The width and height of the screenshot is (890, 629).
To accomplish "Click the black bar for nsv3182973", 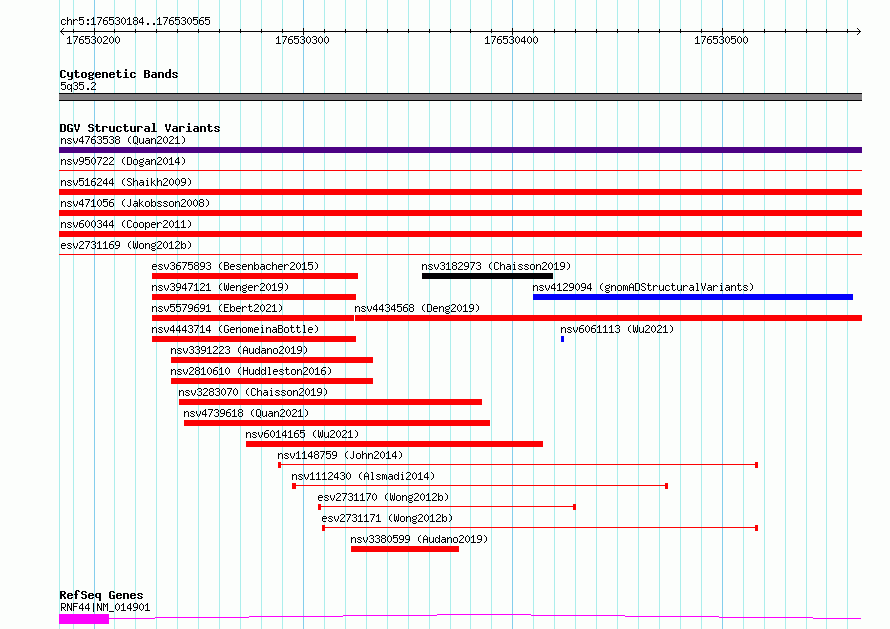I will 487,276.
